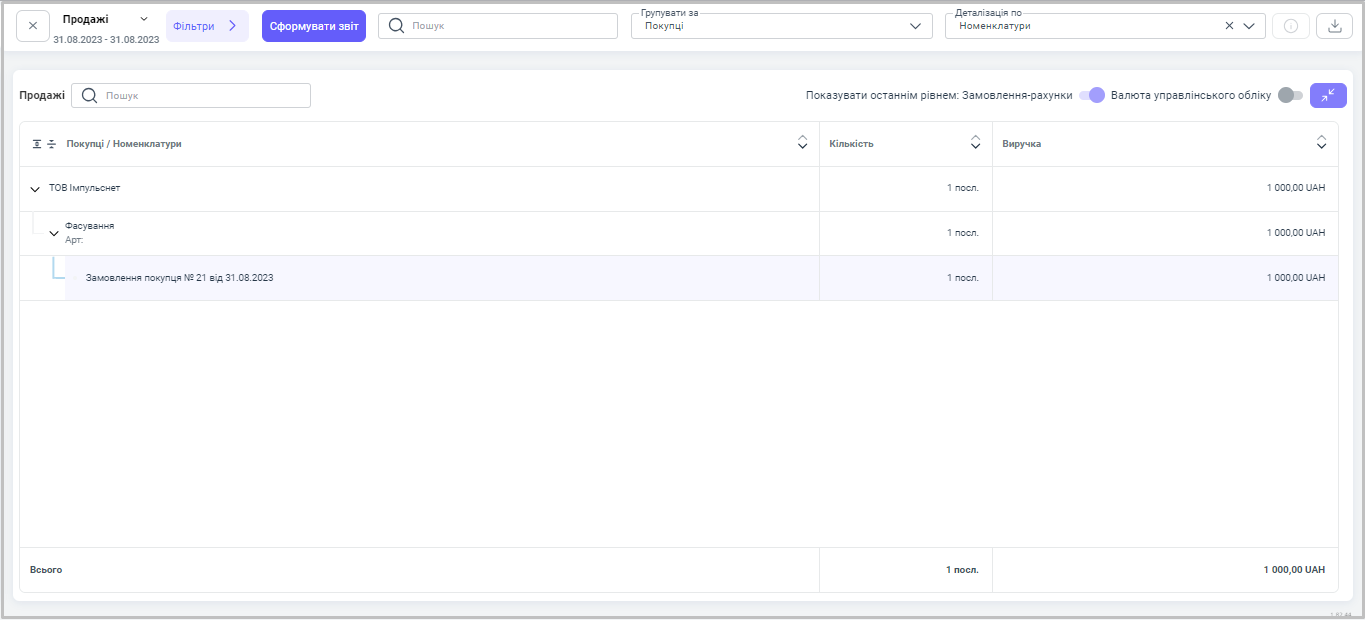Click the collapse all rows icon
The width and height of the screenshot is (1365, 620).
[x=52, y=144]
